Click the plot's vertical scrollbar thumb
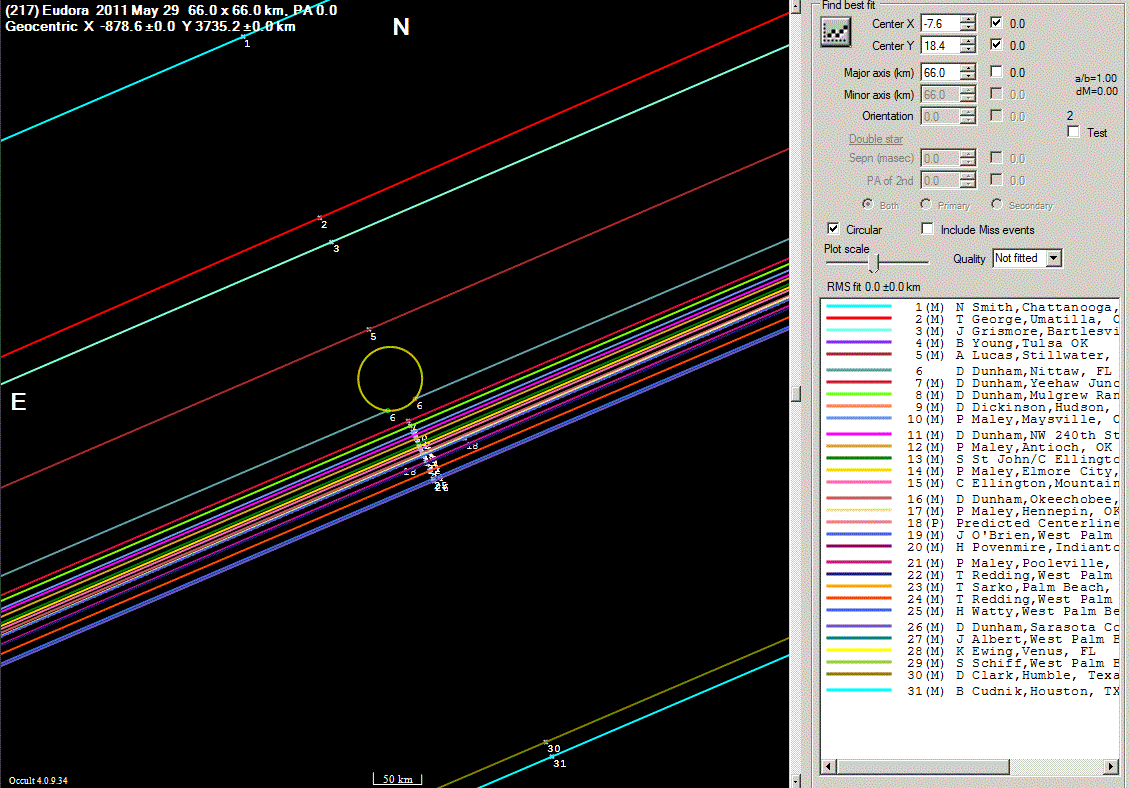Viewport: 1129px width, 788px height. point(796,394)
